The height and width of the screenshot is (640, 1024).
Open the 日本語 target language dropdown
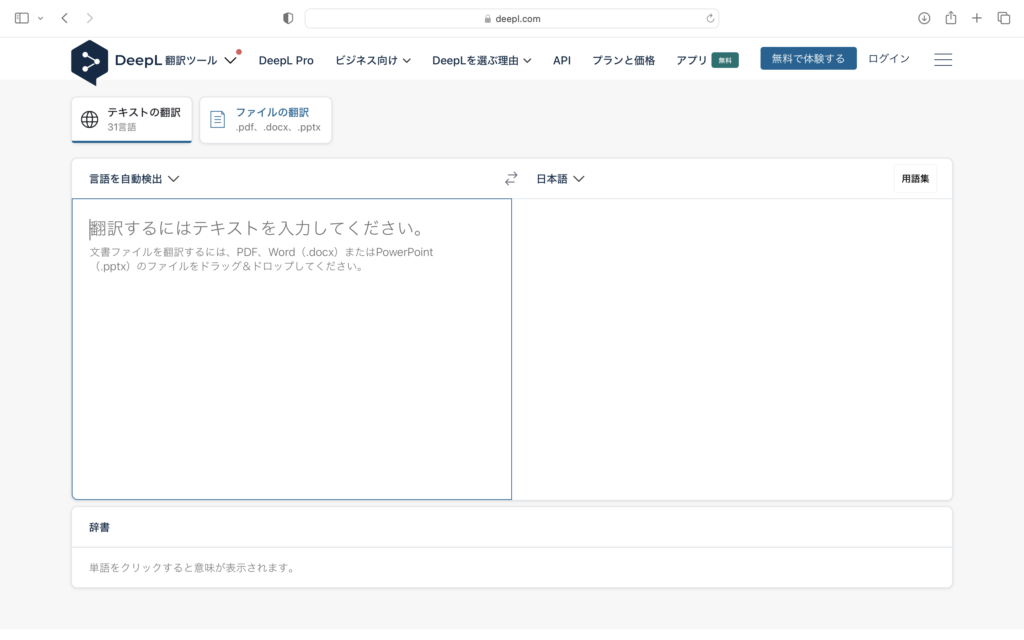(560, 178)
